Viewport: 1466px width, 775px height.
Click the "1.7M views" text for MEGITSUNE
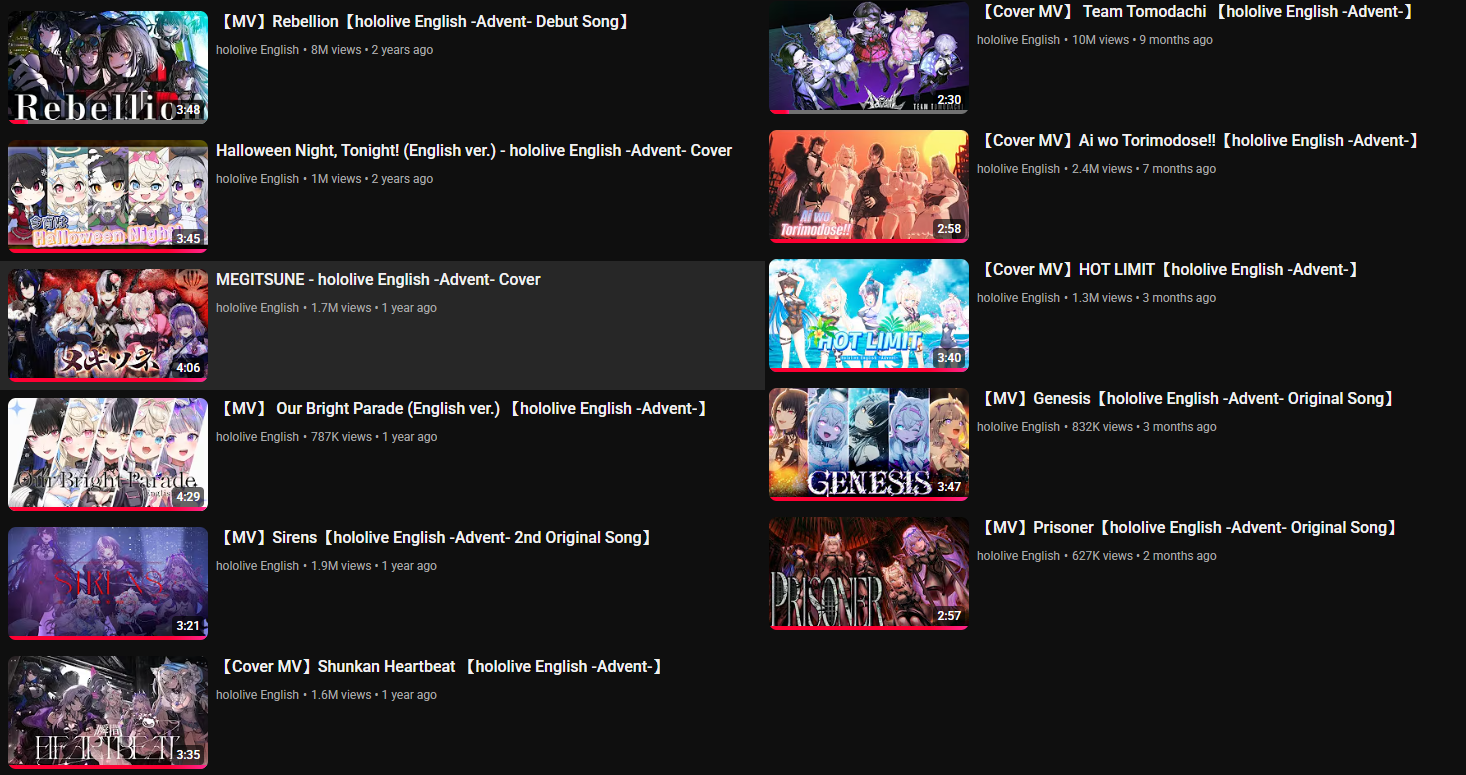pyautogui.click(x=341, y=308)
